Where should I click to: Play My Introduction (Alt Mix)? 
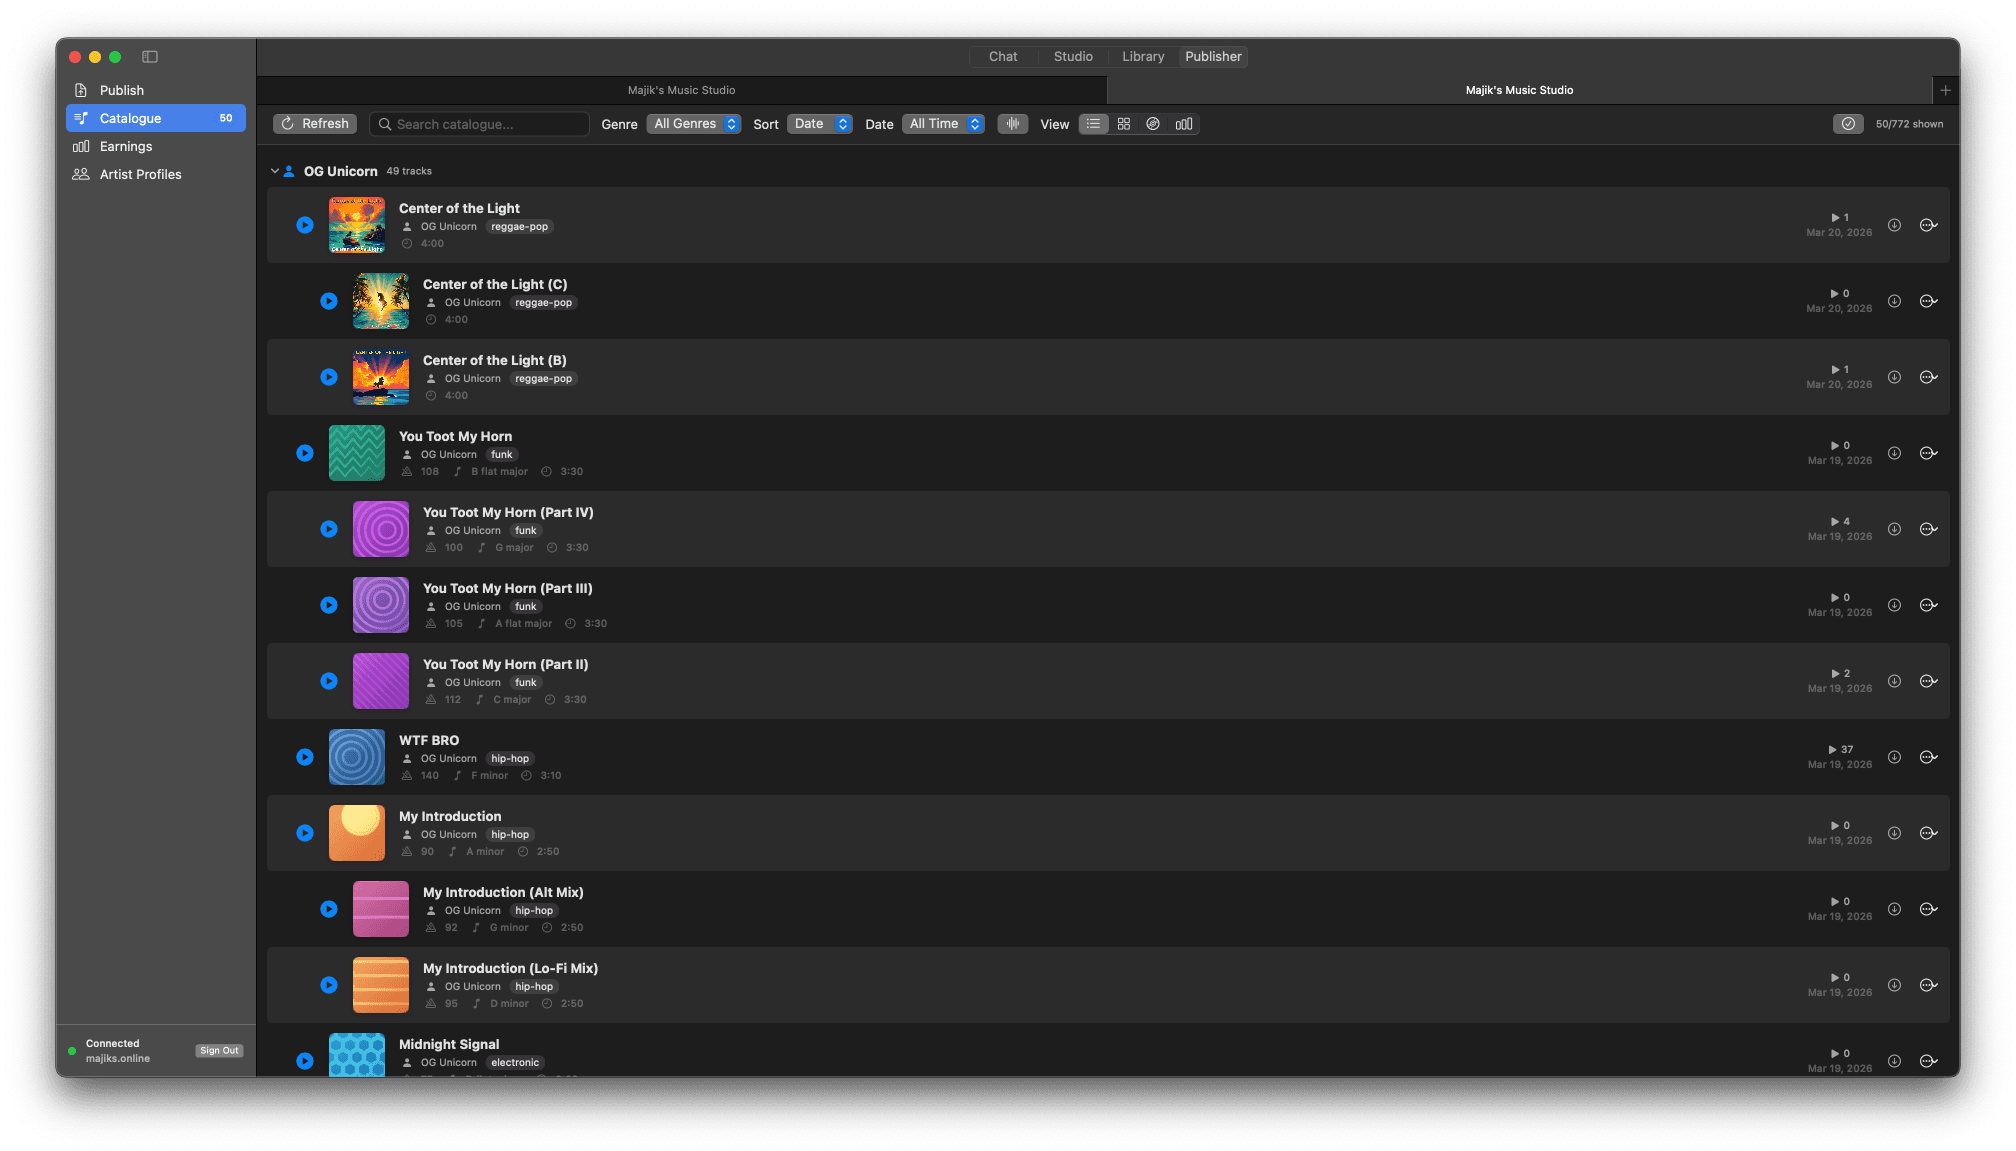click(329, 909)
